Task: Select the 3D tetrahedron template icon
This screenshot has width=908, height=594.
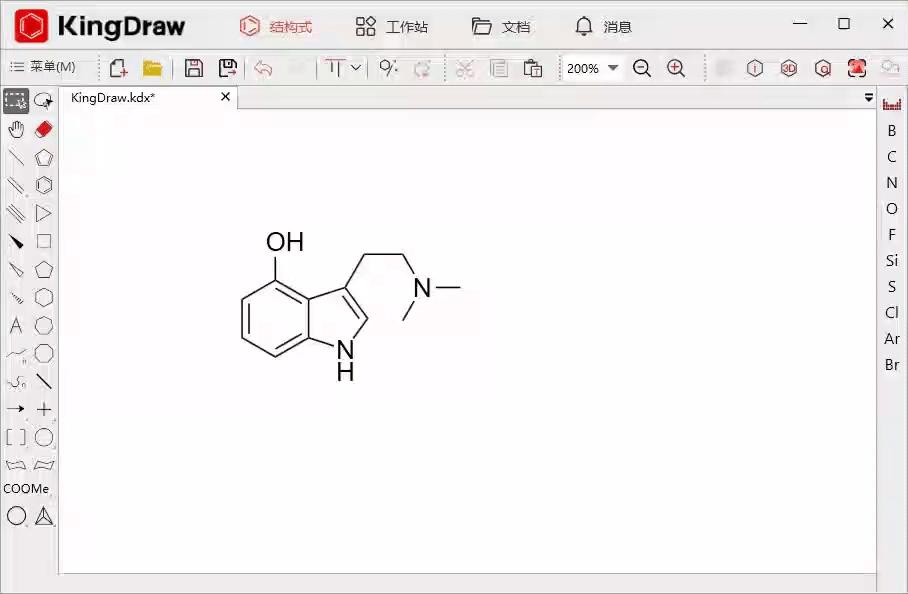Action: [44, 516]
